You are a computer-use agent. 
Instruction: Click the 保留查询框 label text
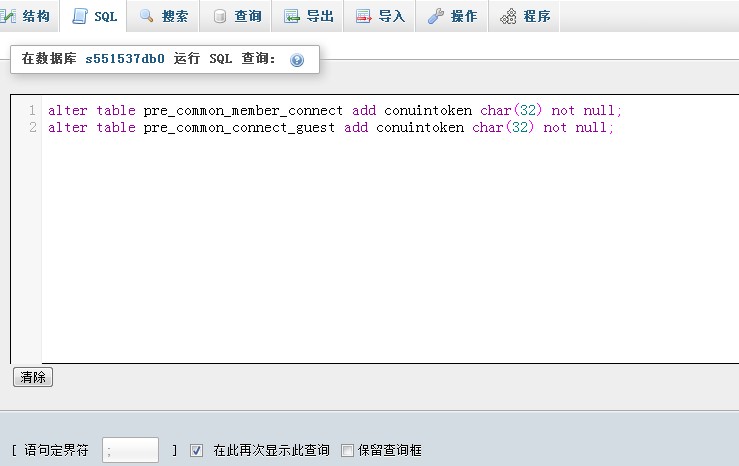(x=389, y=450)
